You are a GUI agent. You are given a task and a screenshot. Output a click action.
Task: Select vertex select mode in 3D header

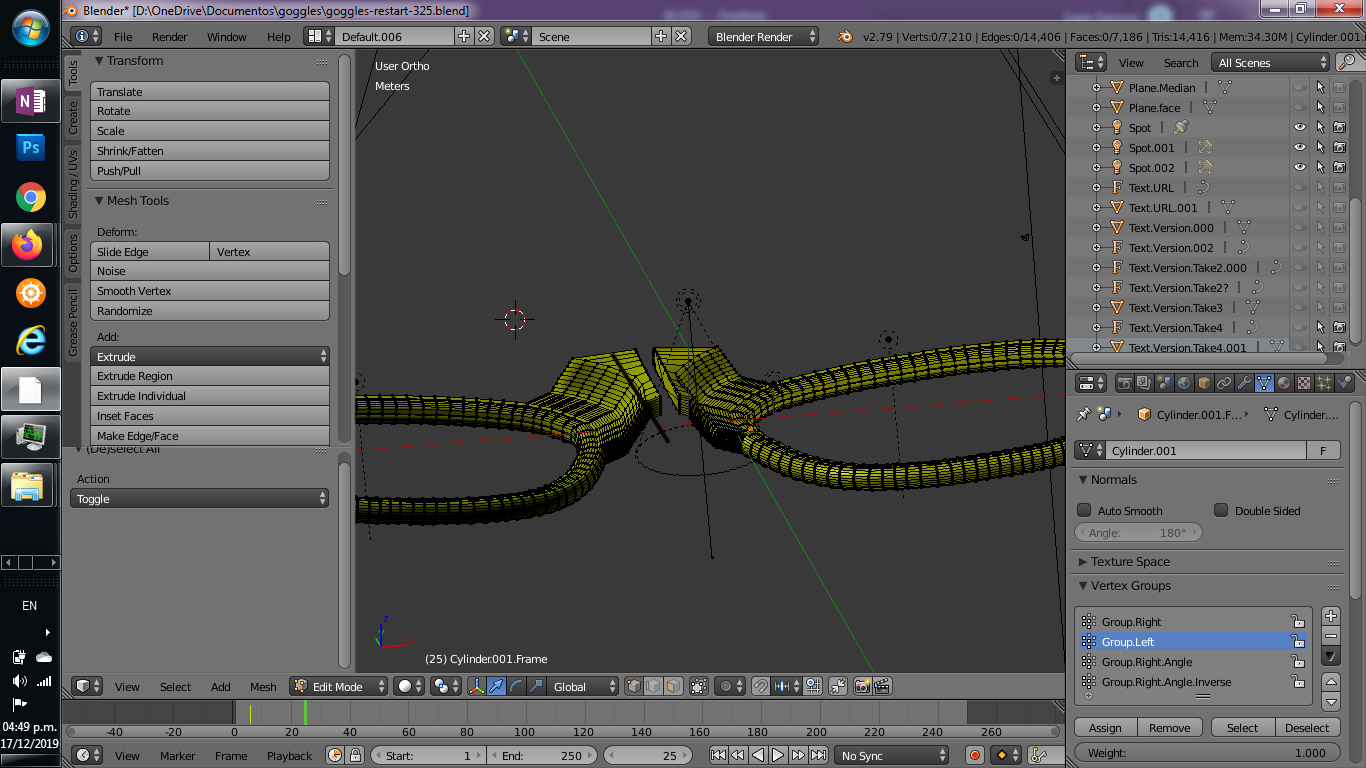pyautogui.click(x=633, y=686)
